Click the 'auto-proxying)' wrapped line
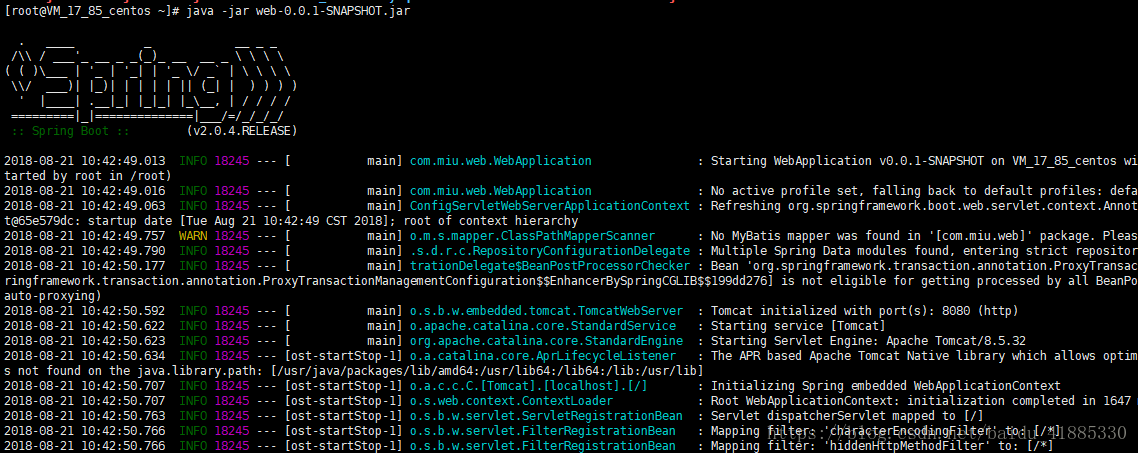Image resolution: width=1138 pixels, height=453 pixels. (x=53, y=296)
